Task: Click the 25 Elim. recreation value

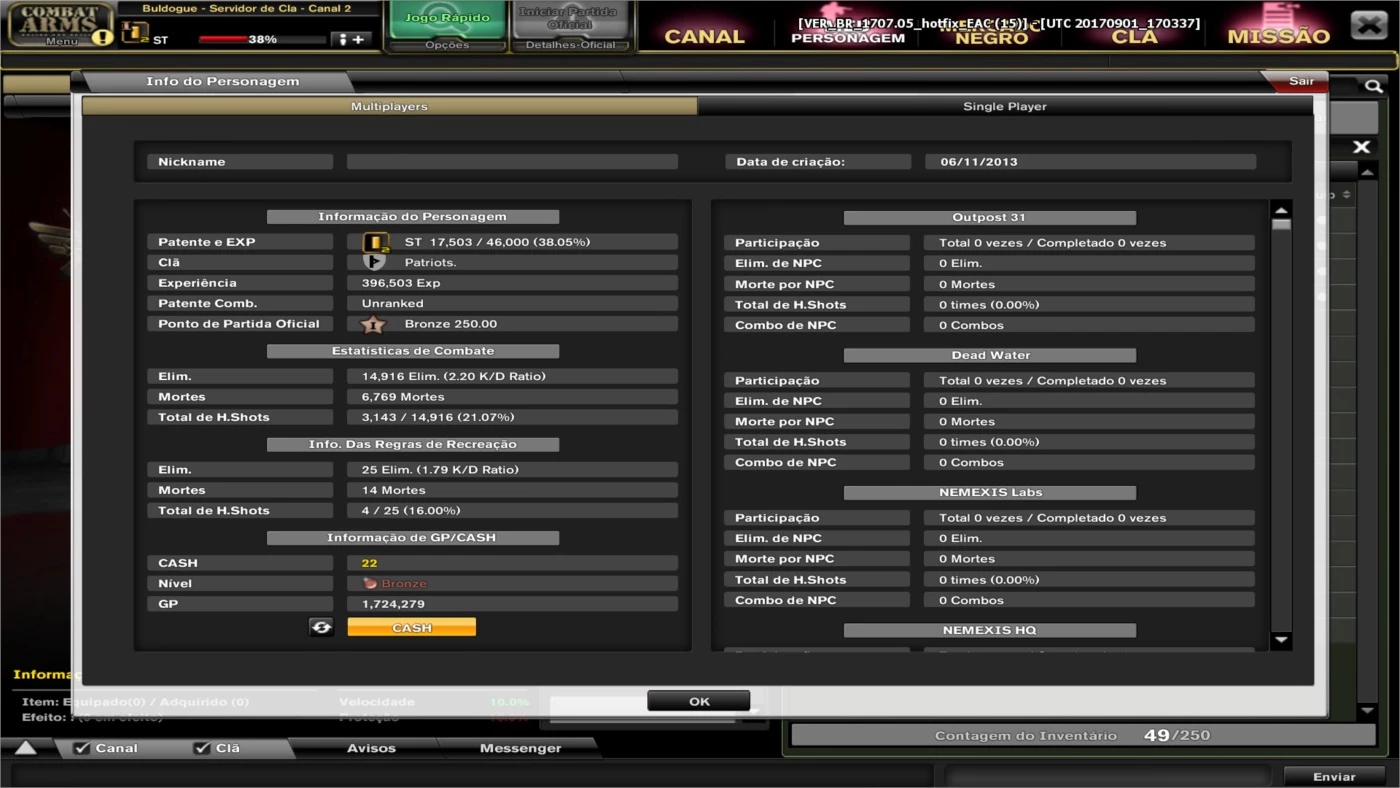Action: tap(512, 470)
